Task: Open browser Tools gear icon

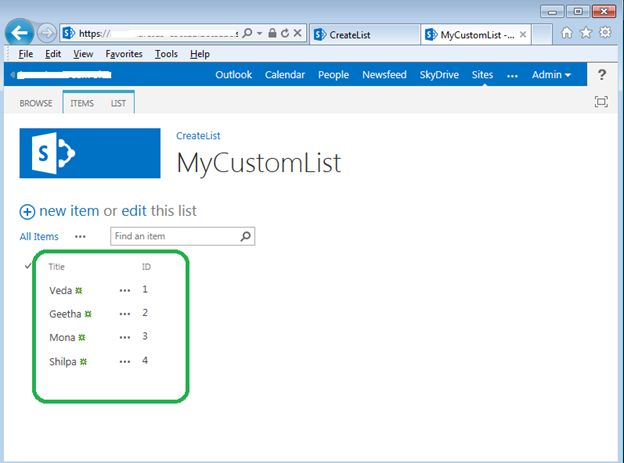Action: point(605,32)
